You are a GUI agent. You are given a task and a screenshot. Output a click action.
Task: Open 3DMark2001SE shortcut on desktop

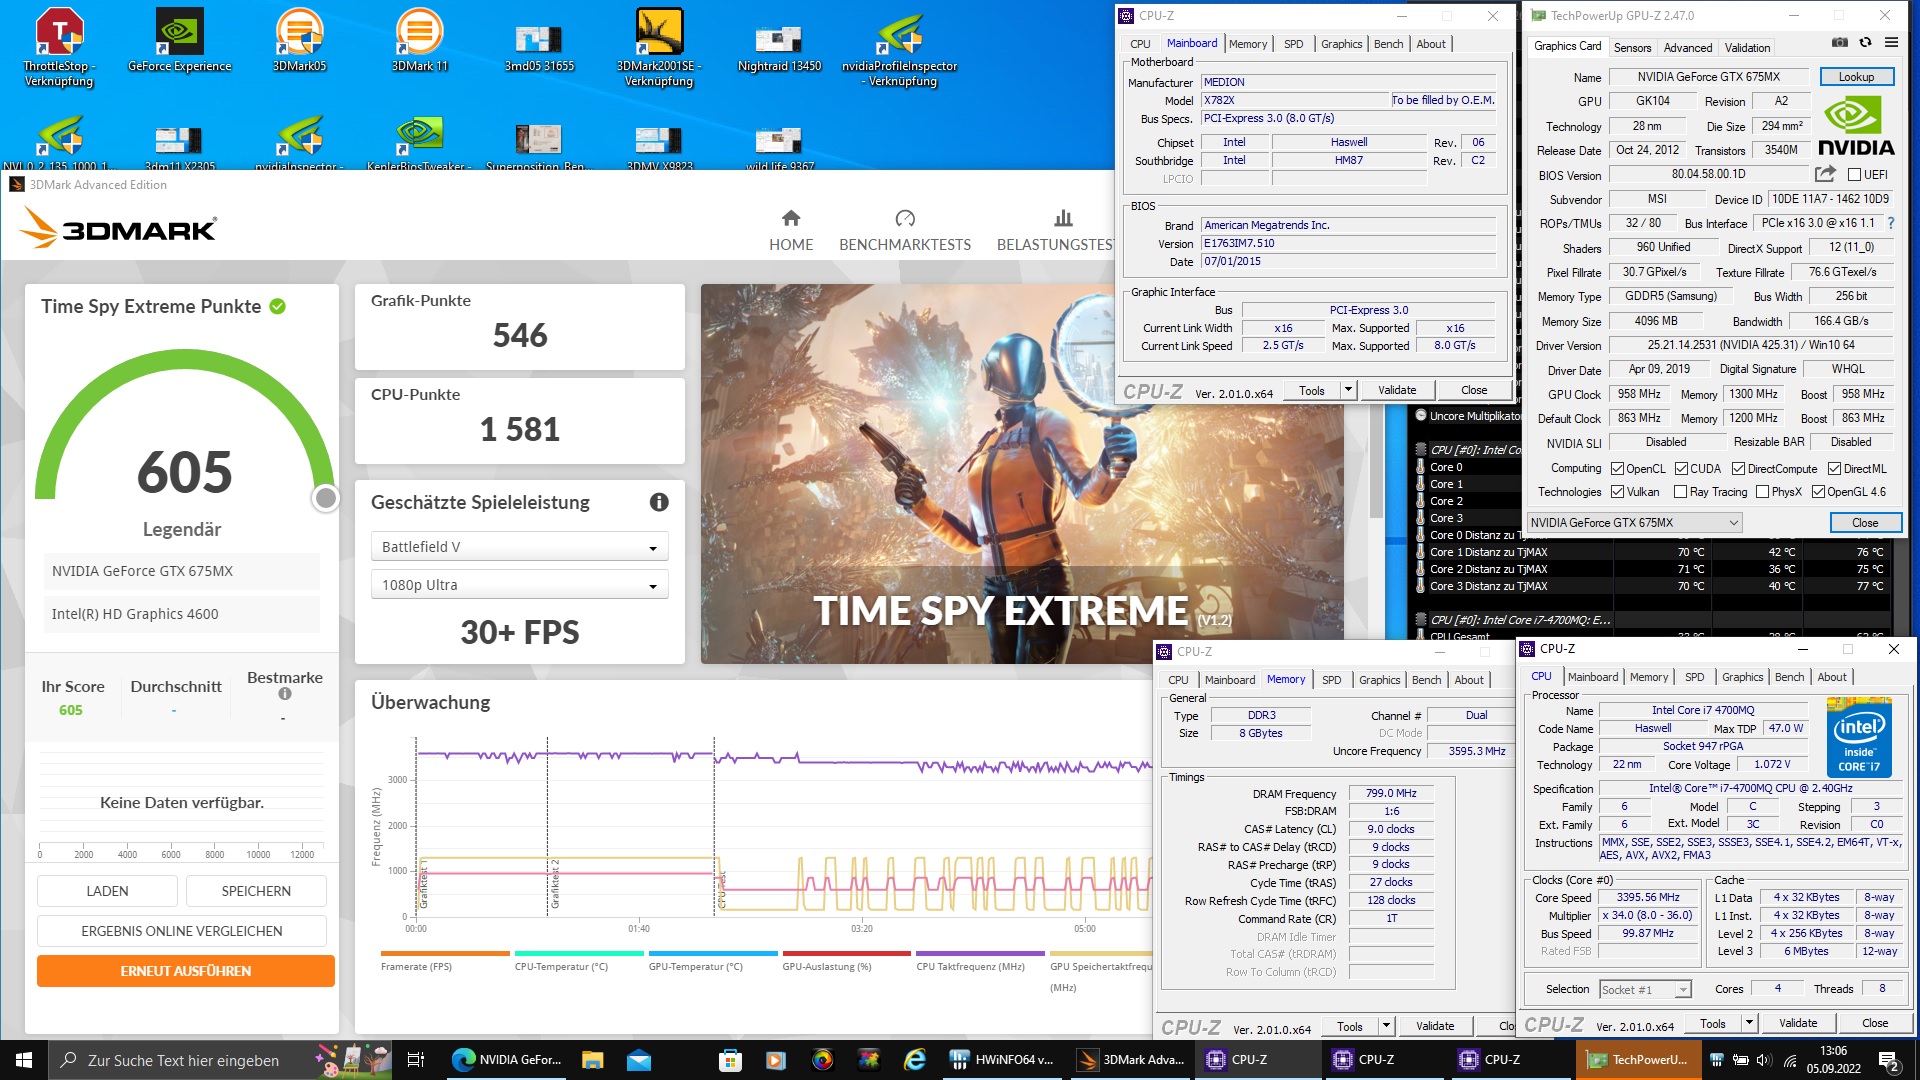pos(660,47)
